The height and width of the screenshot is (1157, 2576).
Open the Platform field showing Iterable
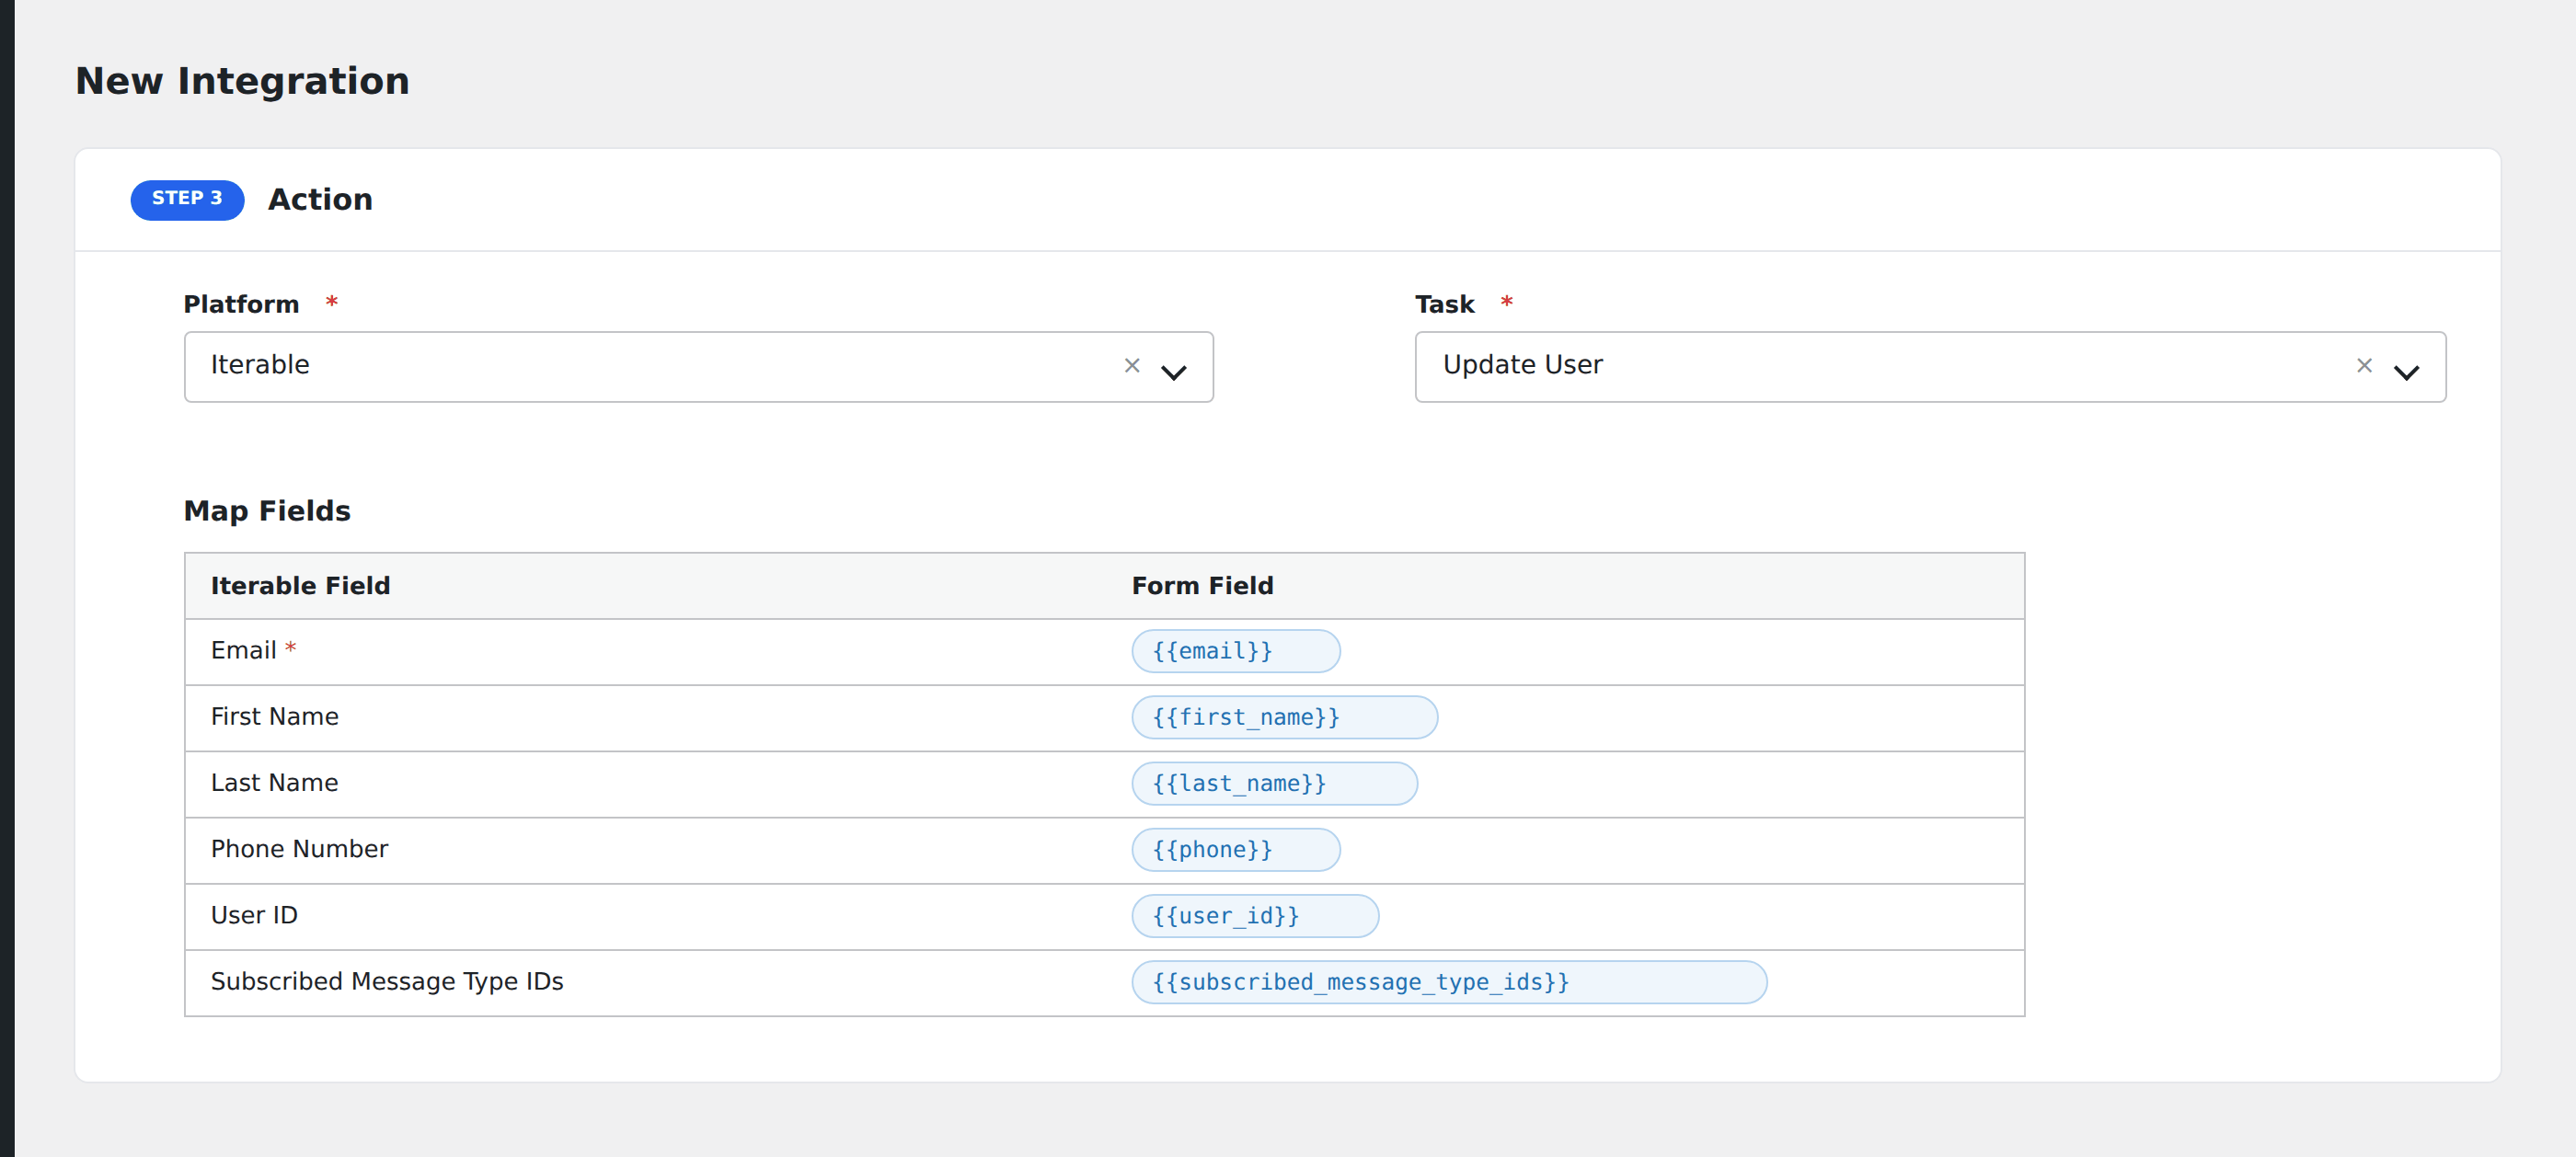click(x=698, y=367)
